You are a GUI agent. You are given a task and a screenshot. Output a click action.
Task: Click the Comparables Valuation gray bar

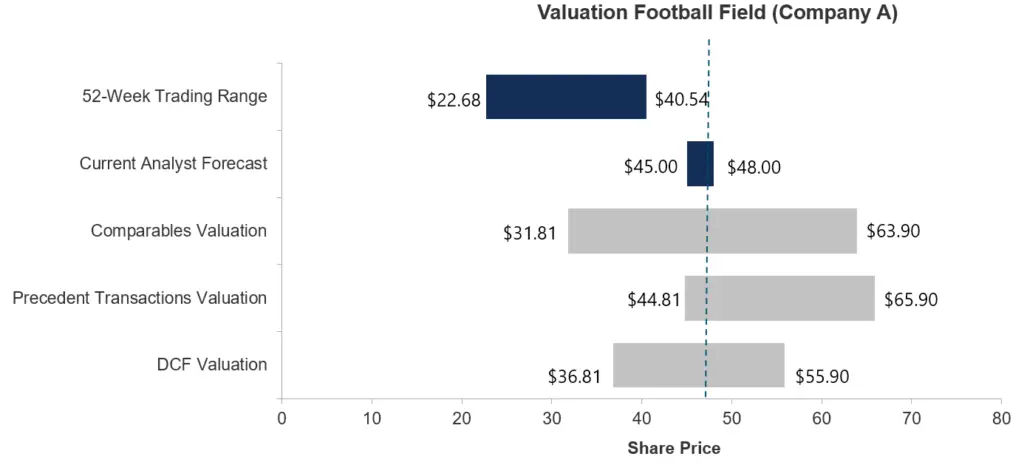pos(712,231)
